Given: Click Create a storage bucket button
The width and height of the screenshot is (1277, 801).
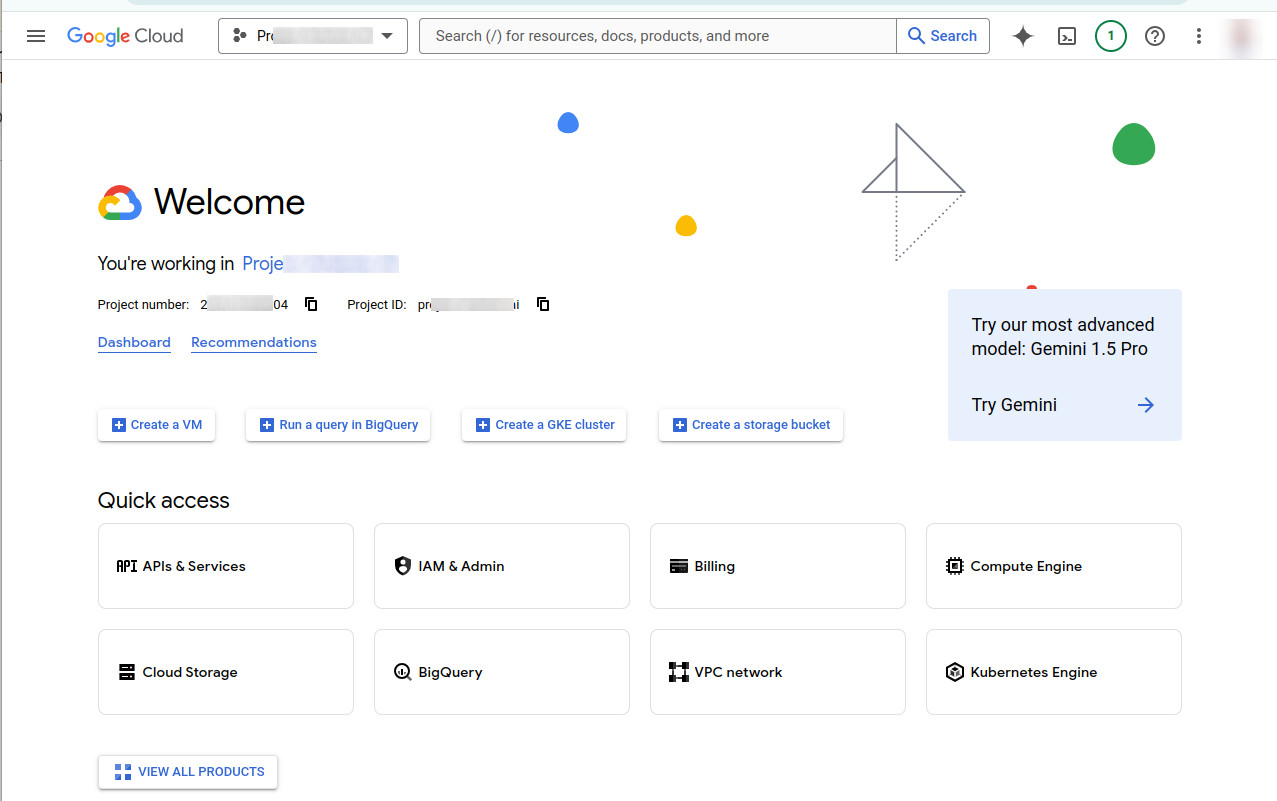Looking at the screenshot, I should [751, 425].
